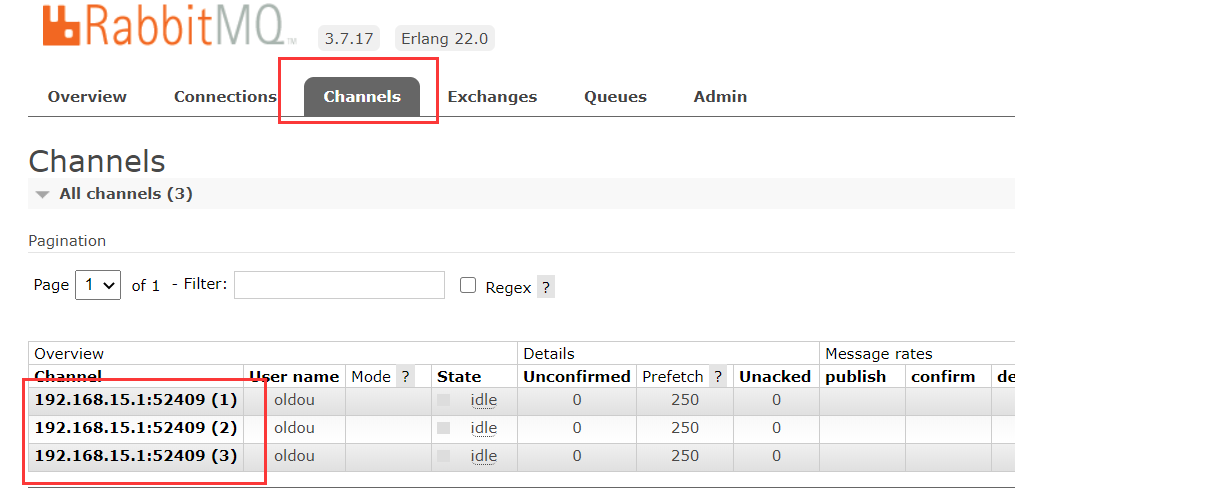Viewport: 1208px width, 497px height.
Task: Click idle state of channel (3)
Action: [484, 456]
